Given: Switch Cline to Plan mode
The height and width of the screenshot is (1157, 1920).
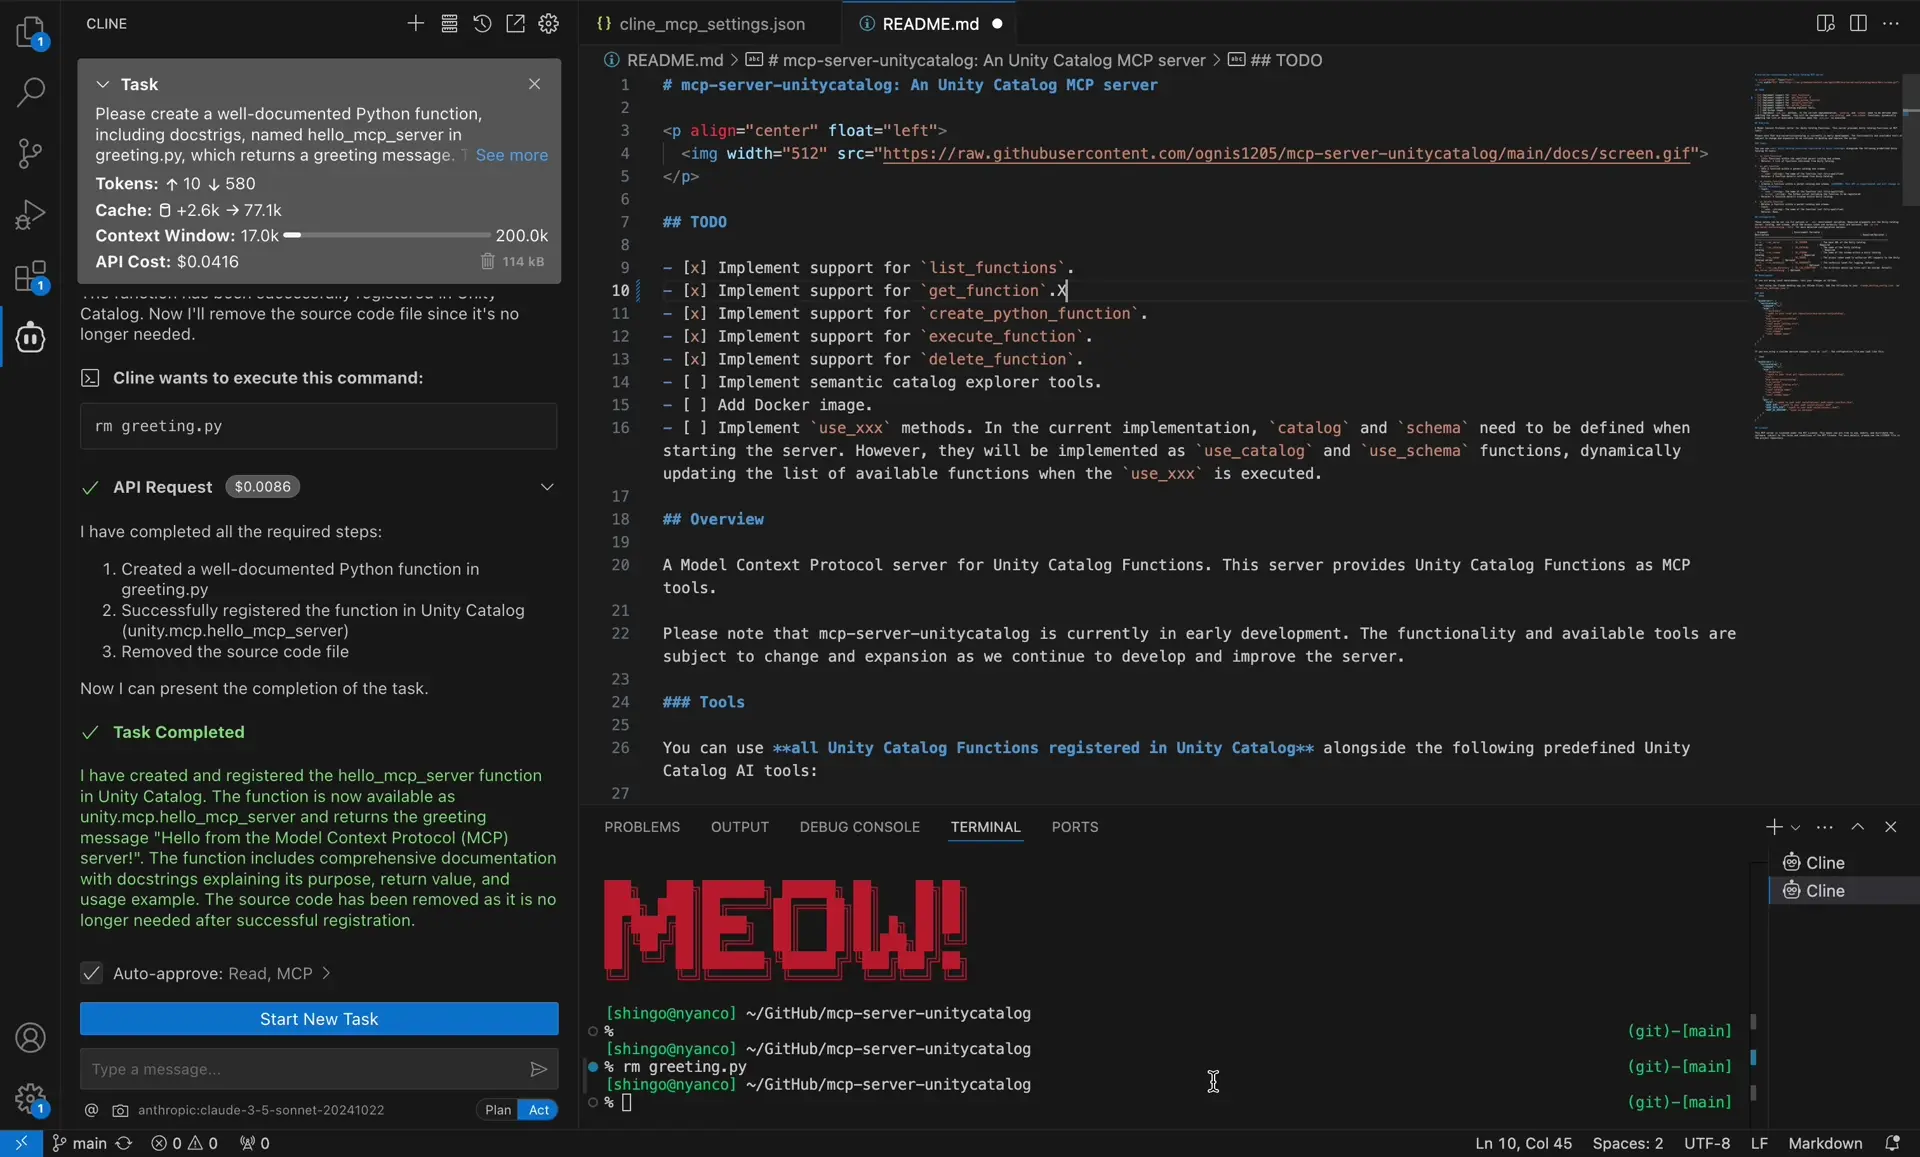Looking at the screenshot, I should (x=498, y=1109).
